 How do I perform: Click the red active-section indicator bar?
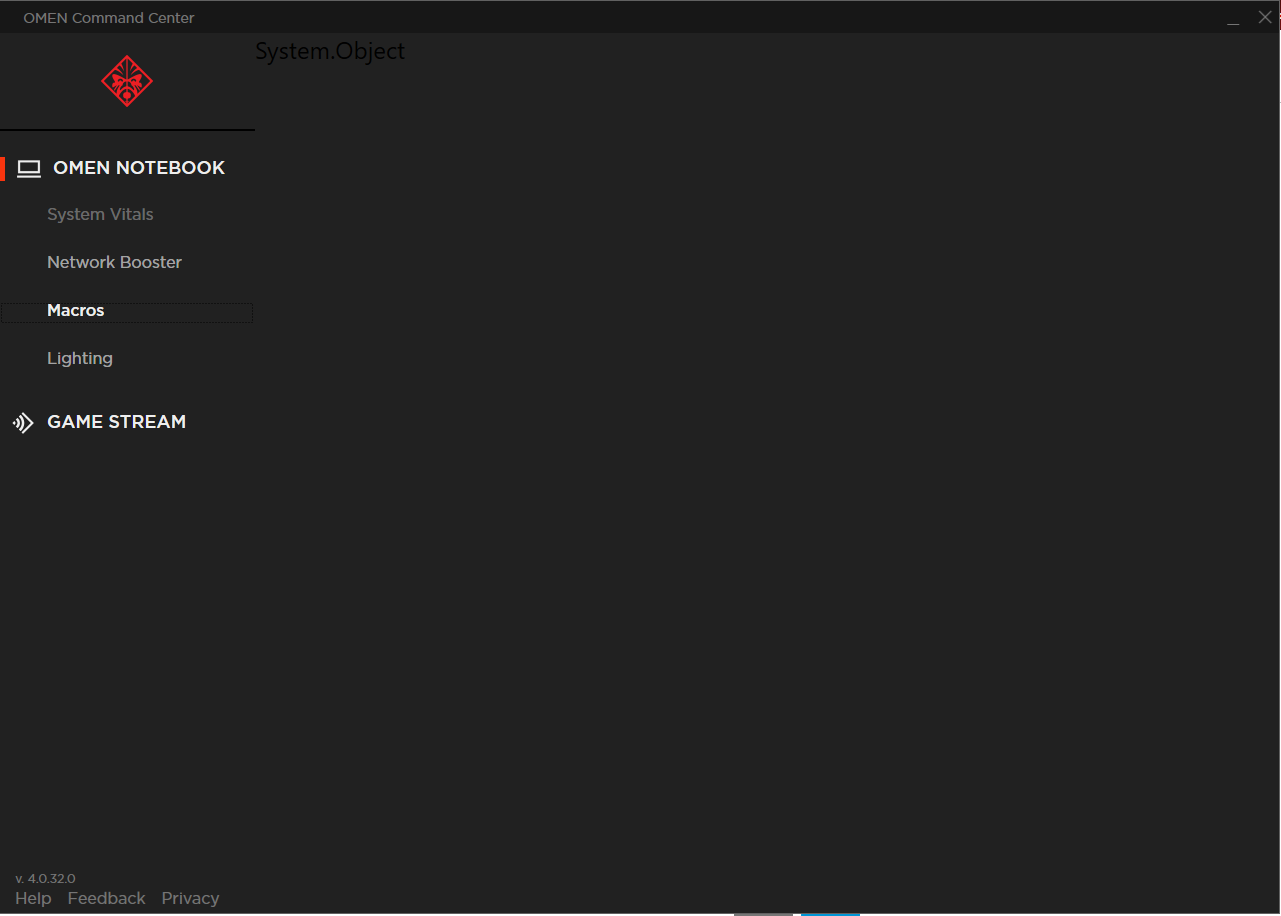tap(4, 168)
